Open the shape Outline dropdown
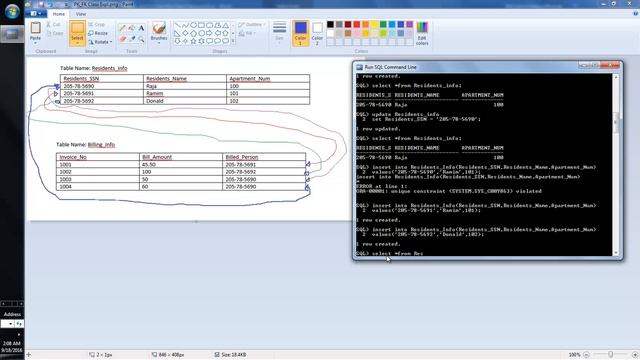 pyautogui.click(x=252, y=24)
